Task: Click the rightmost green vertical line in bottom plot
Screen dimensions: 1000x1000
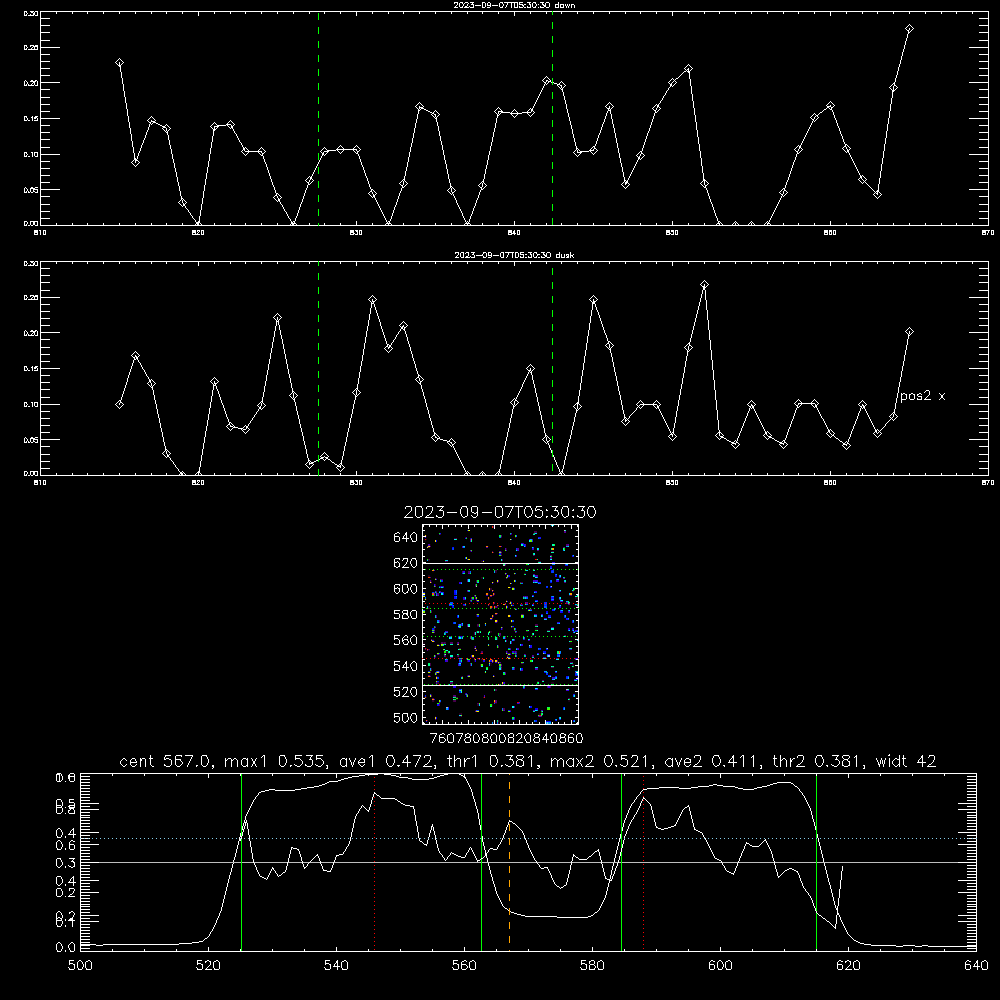Action: pyautogui.click(x=816, y=861)
